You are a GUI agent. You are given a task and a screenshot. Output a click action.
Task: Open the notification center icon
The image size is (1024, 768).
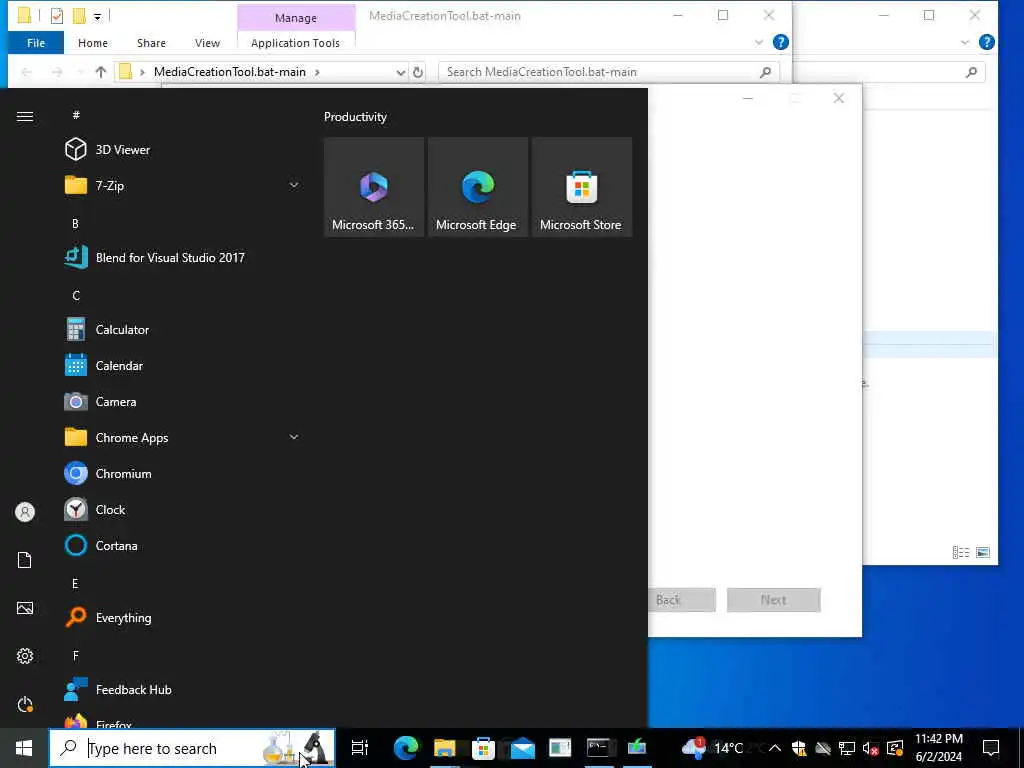point(991,748)
